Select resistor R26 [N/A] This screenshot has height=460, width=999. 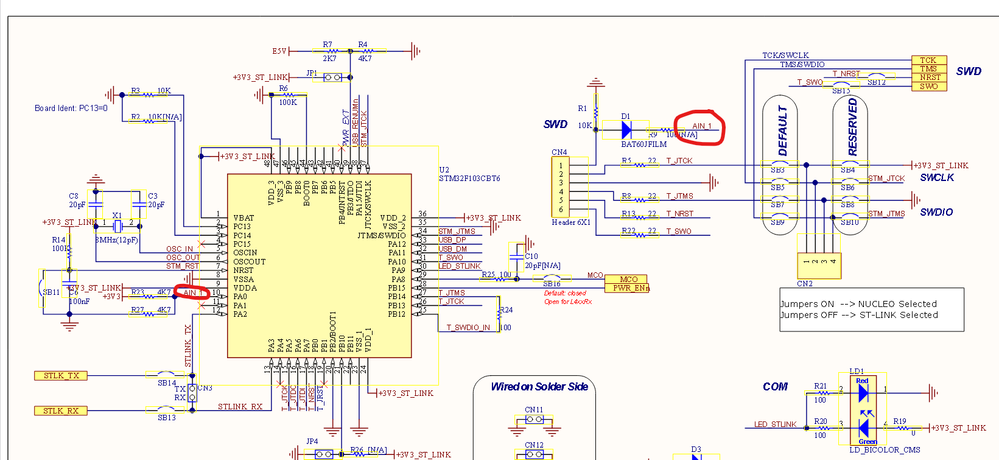(360, 454)
